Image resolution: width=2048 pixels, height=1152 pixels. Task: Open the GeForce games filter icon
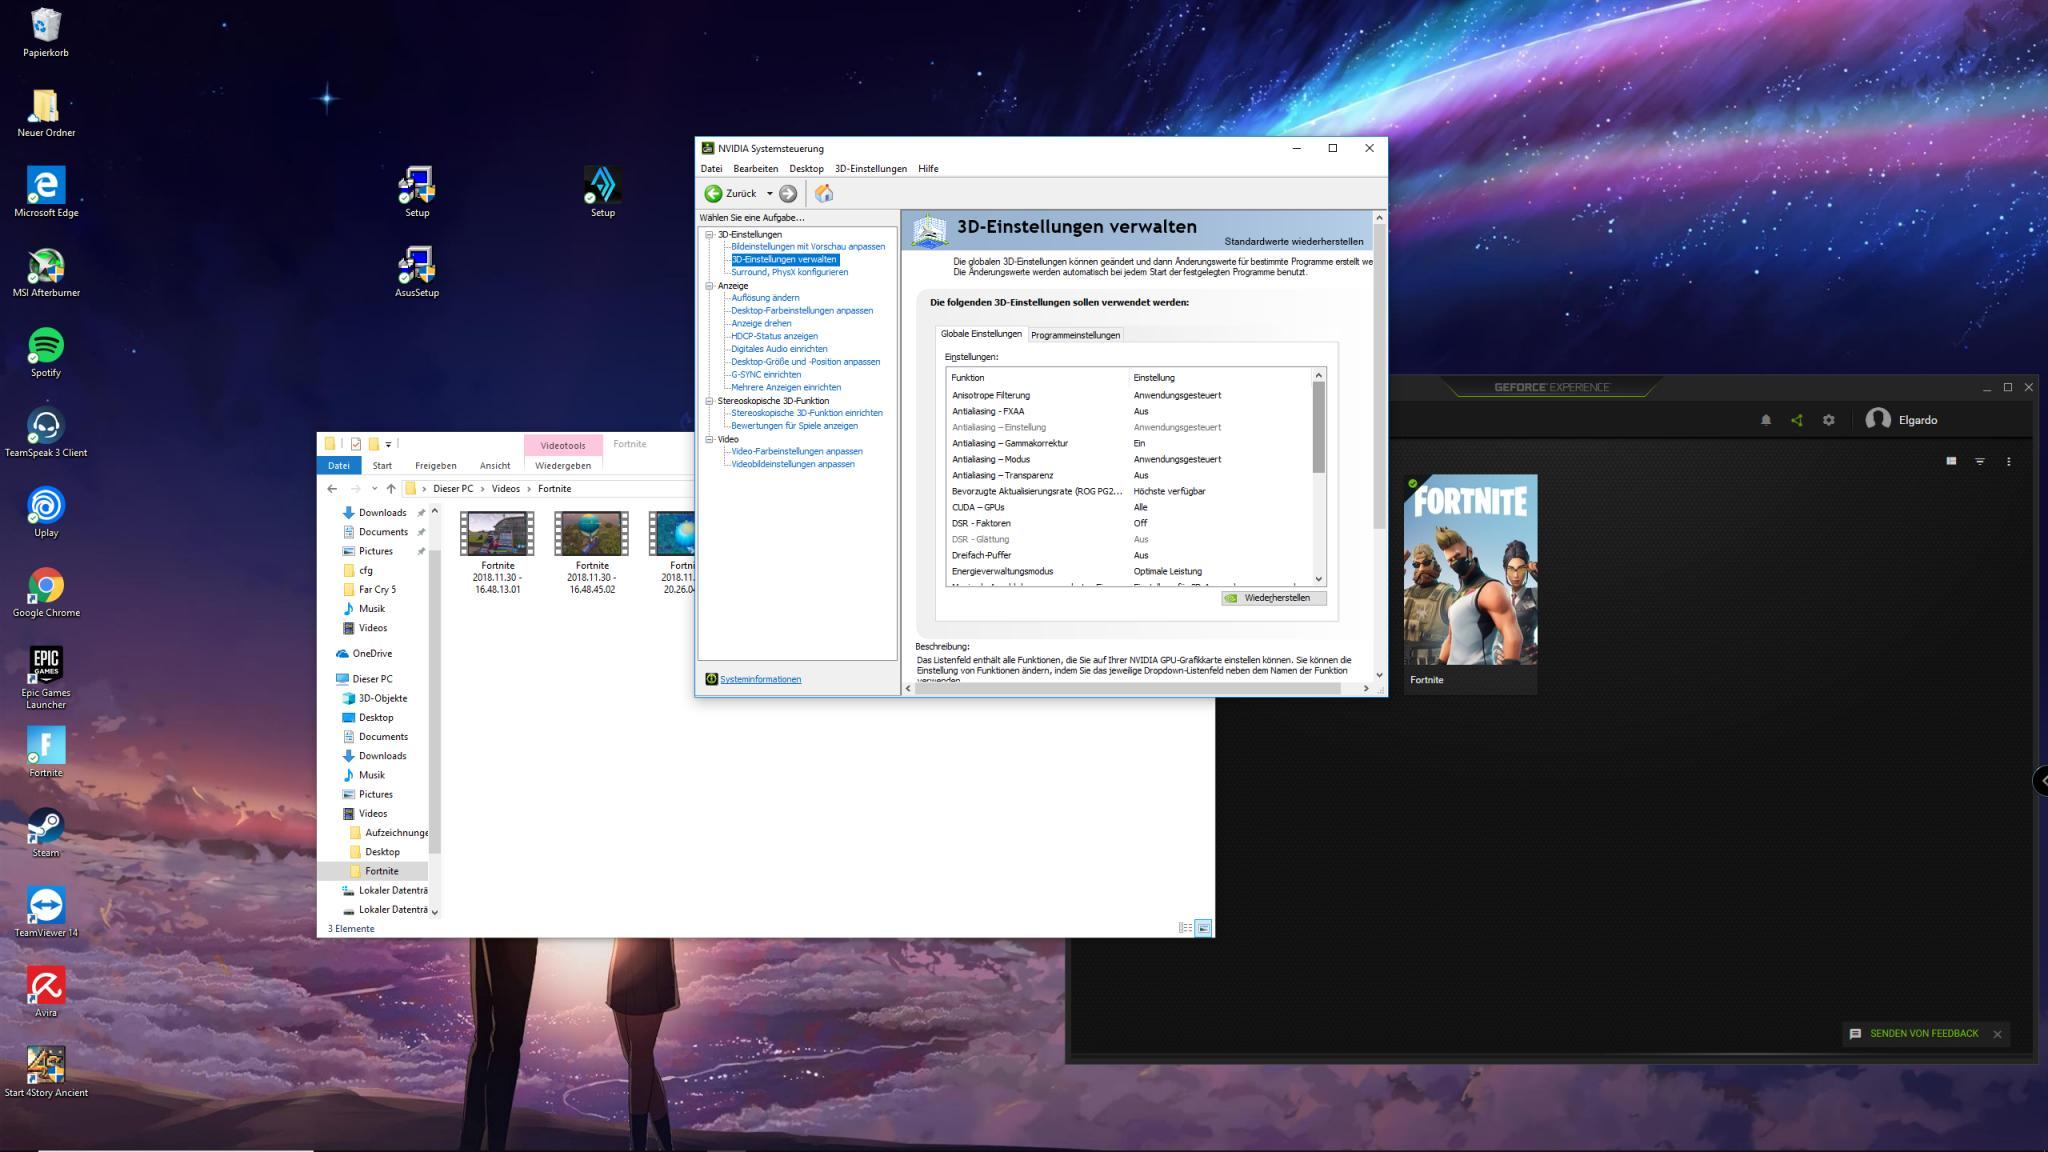(1980, 461)
